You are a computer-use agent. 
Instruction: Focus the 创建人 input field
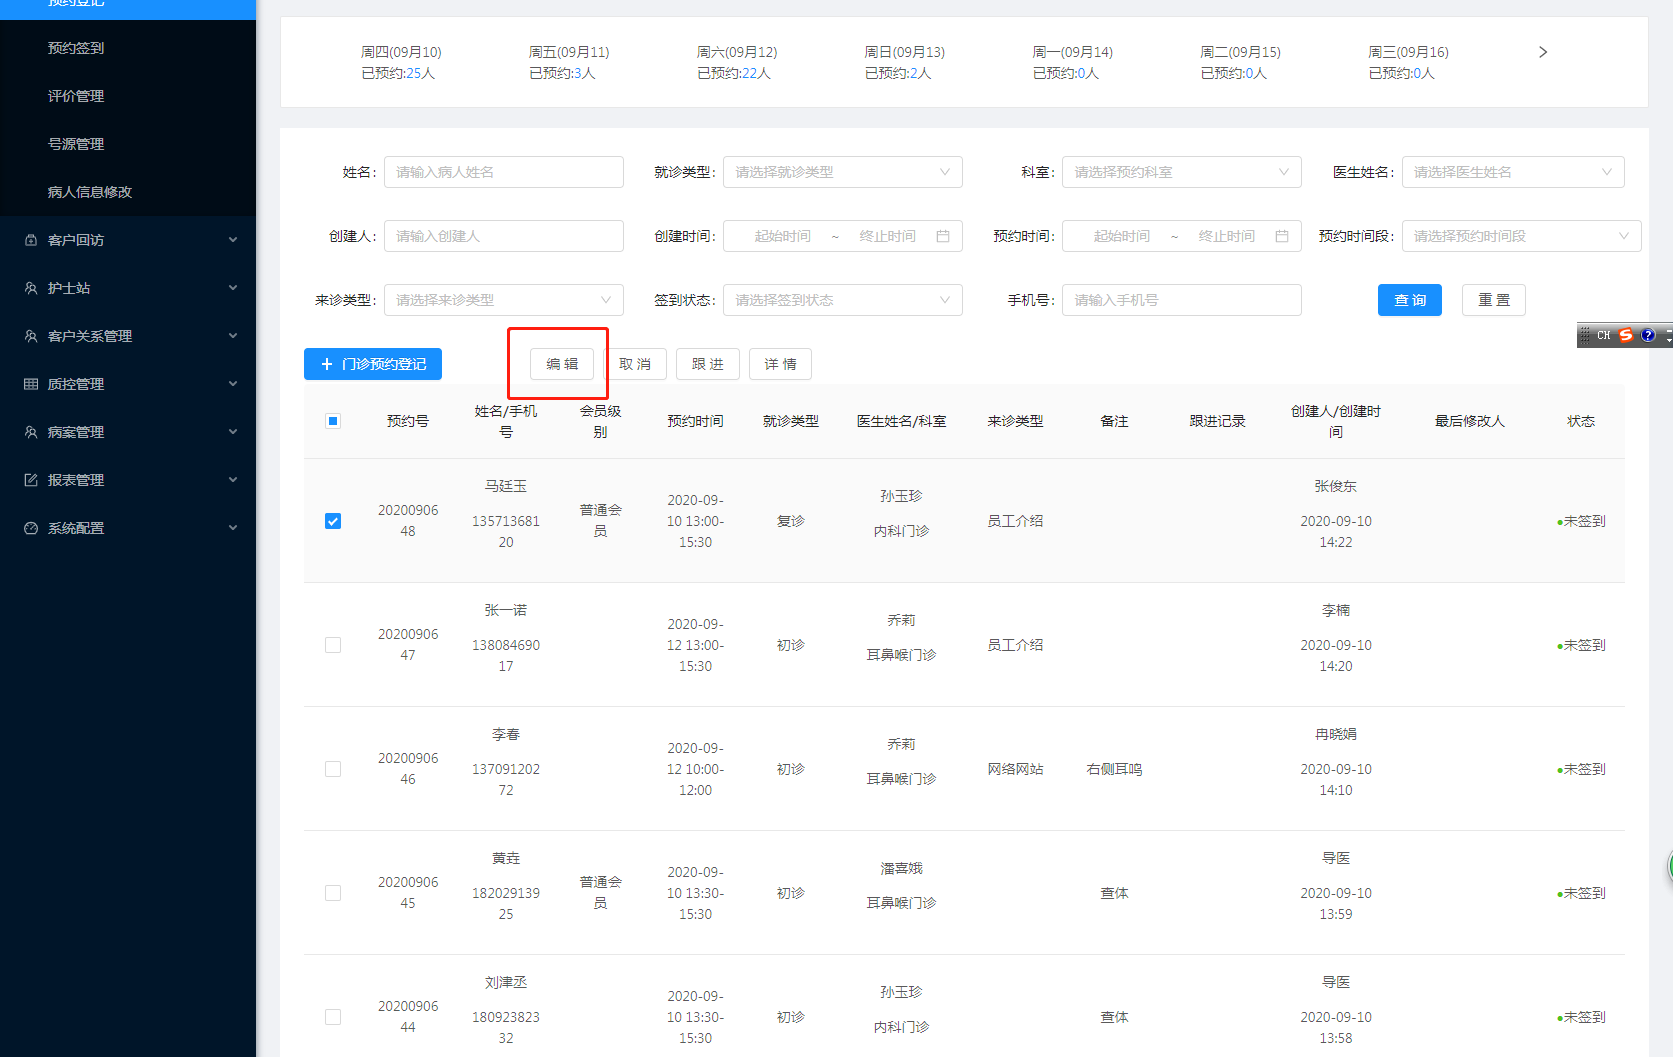click(x=504, y=236)
